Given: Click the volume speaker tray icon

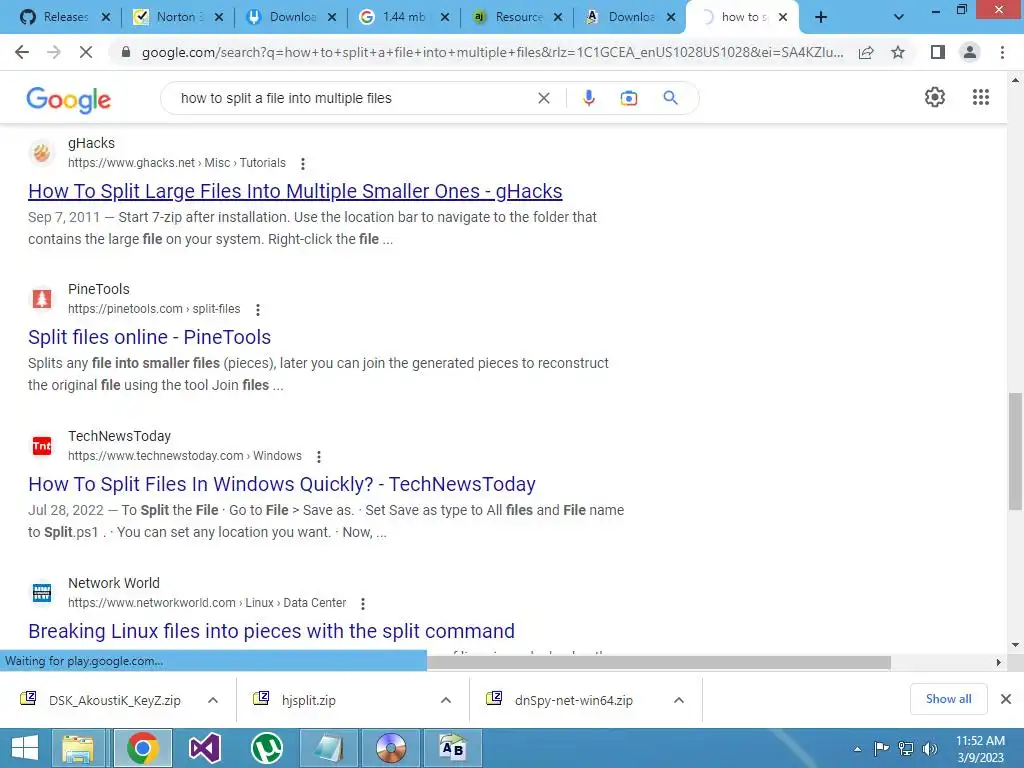Looking at the screenshot, I should pyautogui.click(x=930, y=749).
